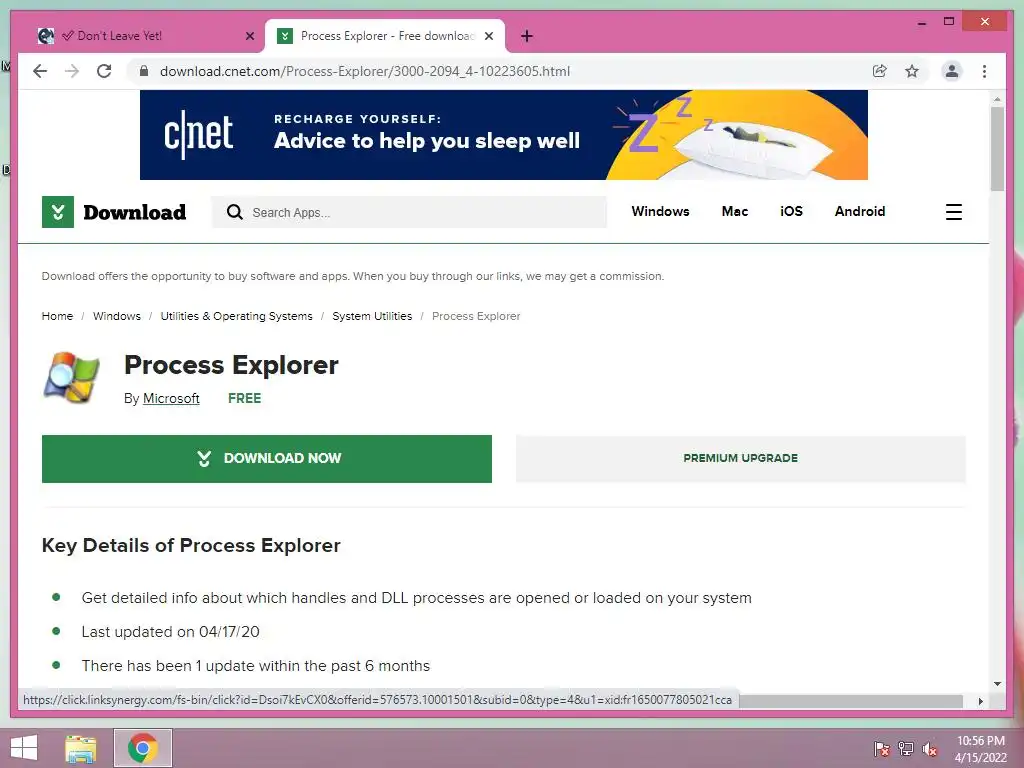Open the iOS category
This screenshot has width=1024, height=768.
[x=791, y=211]
